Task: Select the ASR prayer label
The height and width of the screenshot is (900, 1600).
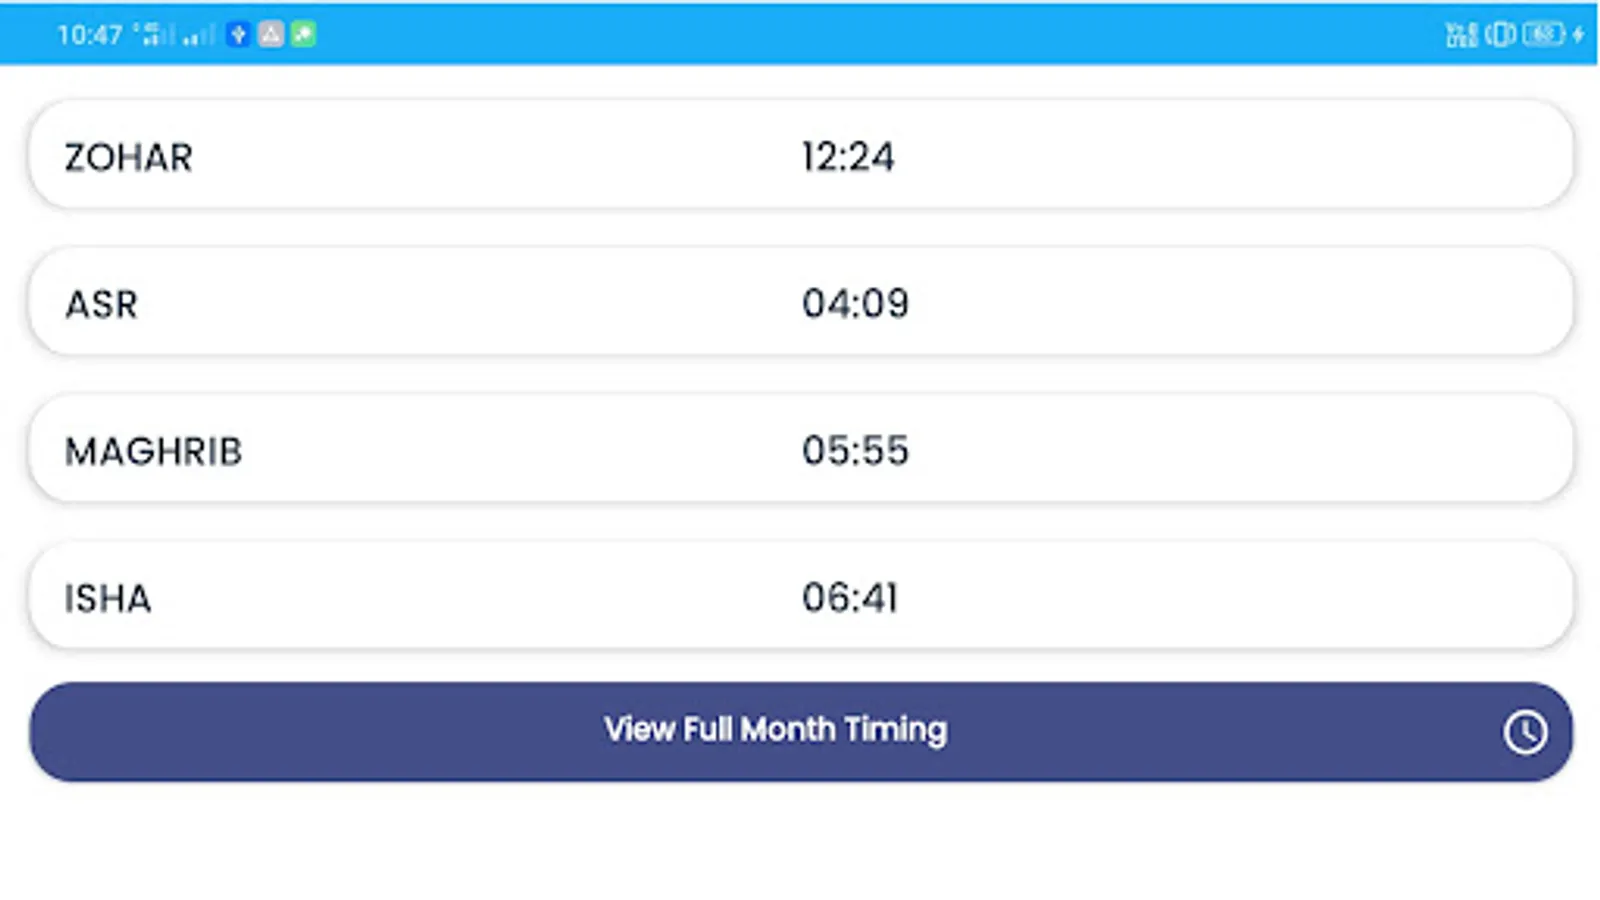Action: click(x=101, y=304)
